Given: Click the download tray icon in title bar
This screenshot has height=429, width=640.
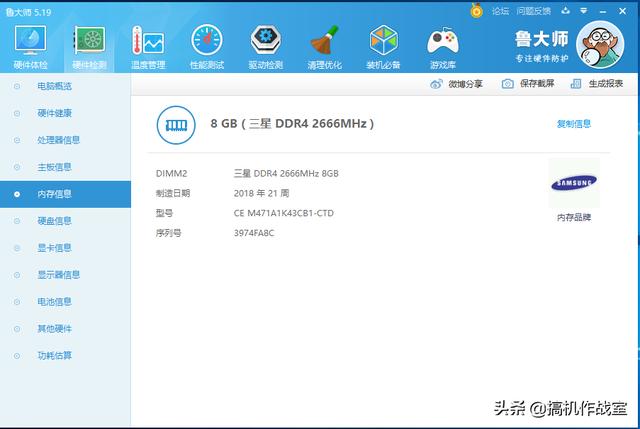Looking at the screenshot, I should 565,11.
